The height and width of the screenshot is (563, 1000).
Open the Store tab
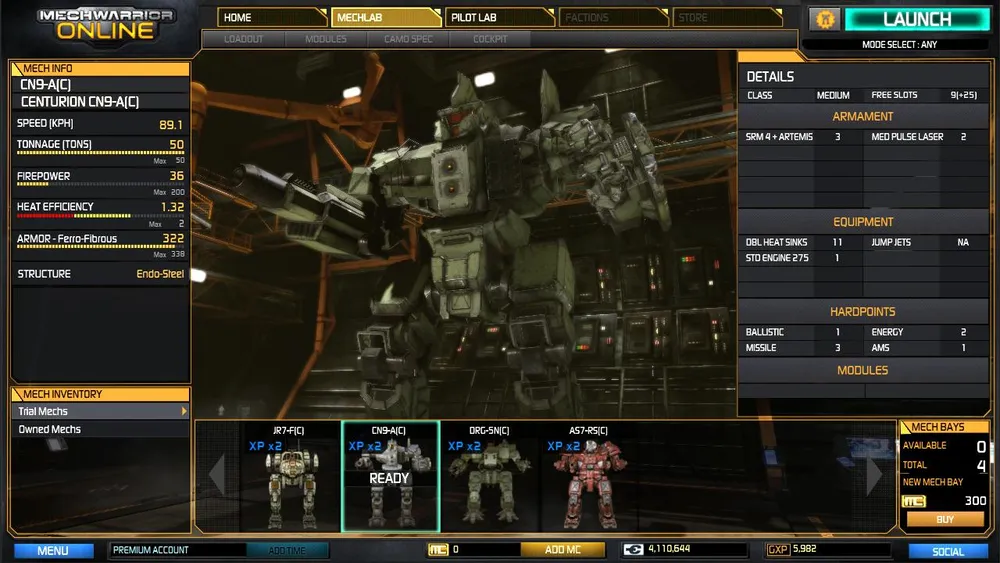point(727,17)
